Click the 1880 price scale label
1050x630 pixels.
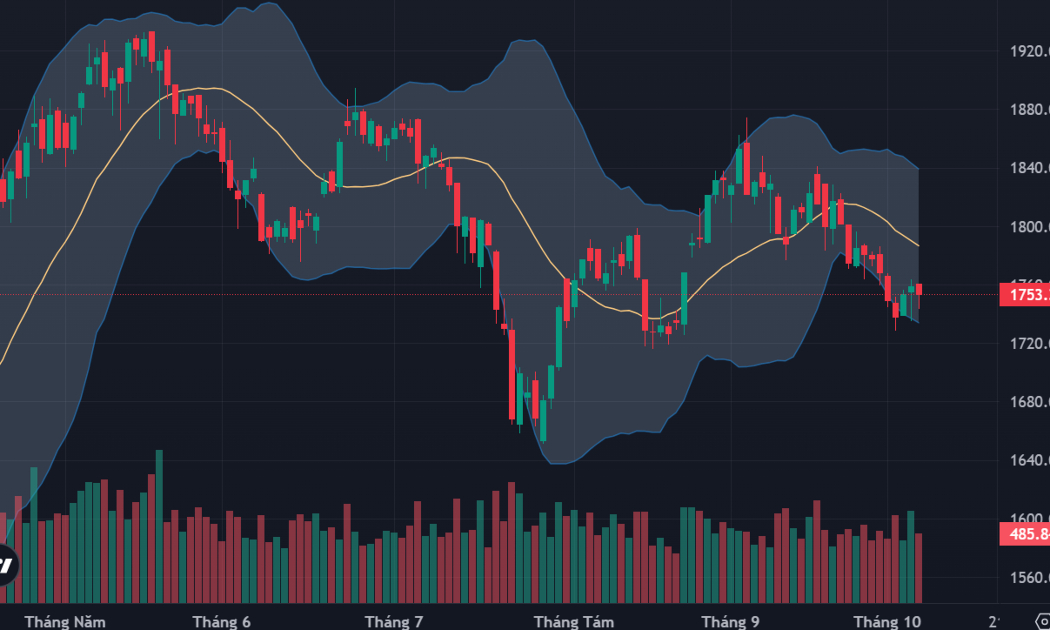tap(1029, 110)
